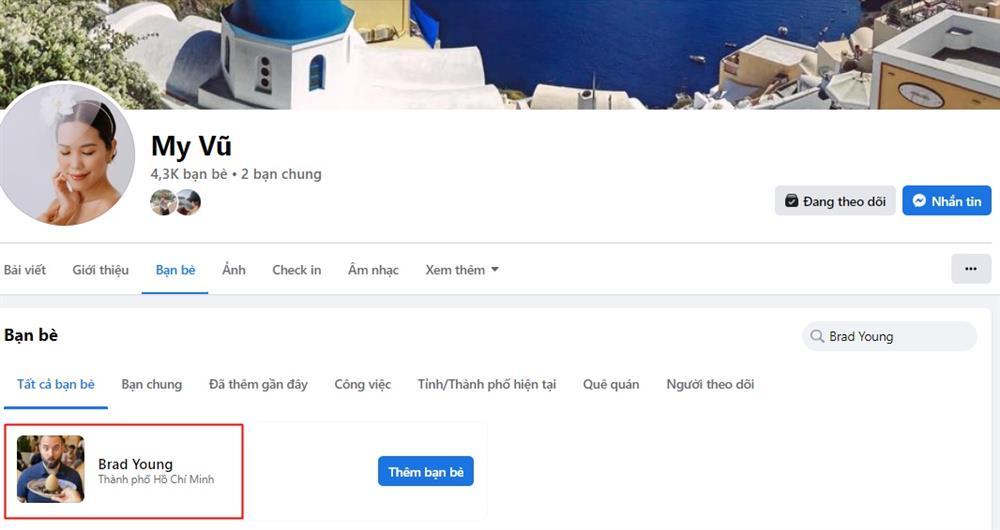The image size is (1000, 530).
Task: Expand the Xem thêm dropdown
Action: point(462,270)
